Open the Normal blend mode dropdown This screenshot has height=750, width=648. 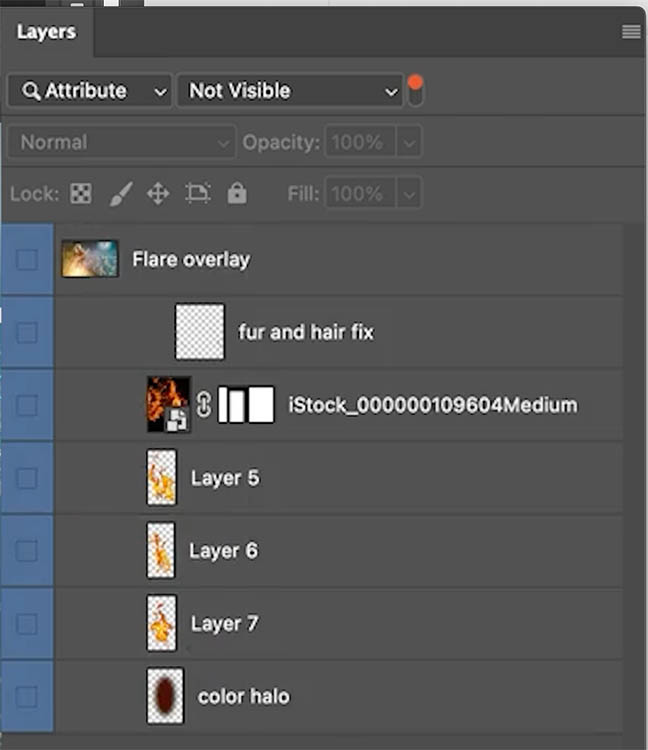(121, 142)
